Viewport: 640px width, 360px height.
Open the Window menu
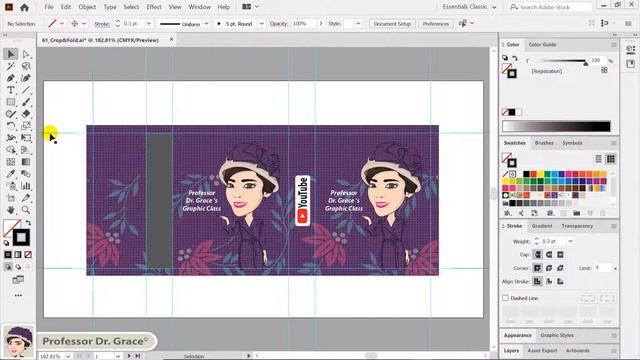199,7
